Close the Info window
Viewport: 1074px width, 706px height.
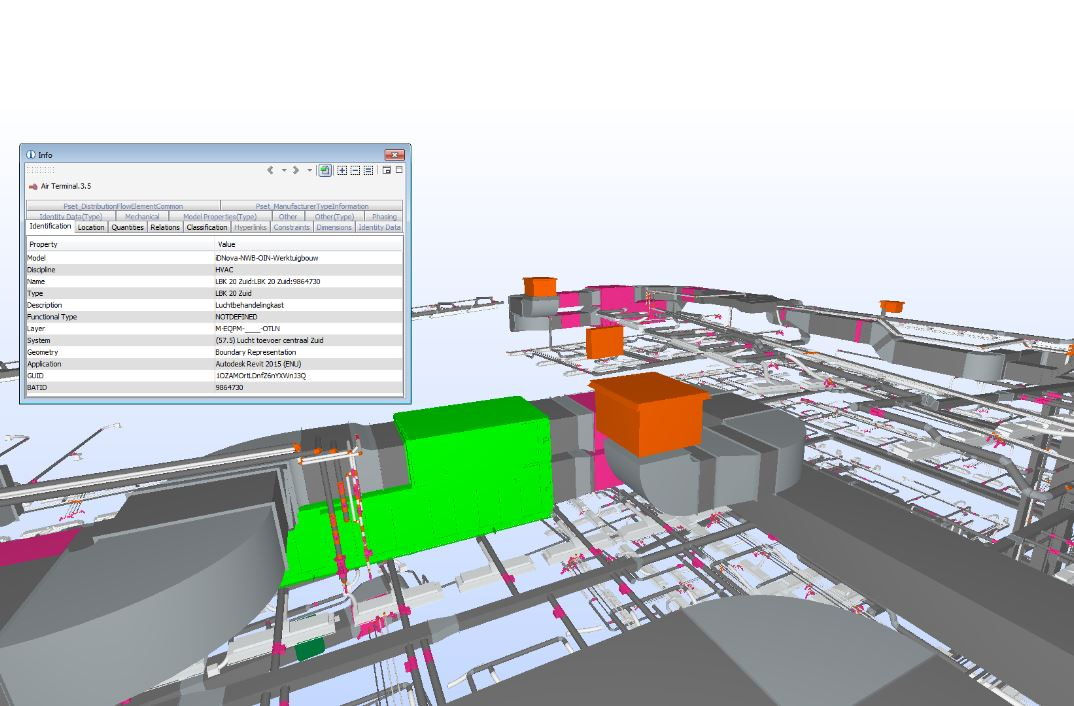pos(395,155)
